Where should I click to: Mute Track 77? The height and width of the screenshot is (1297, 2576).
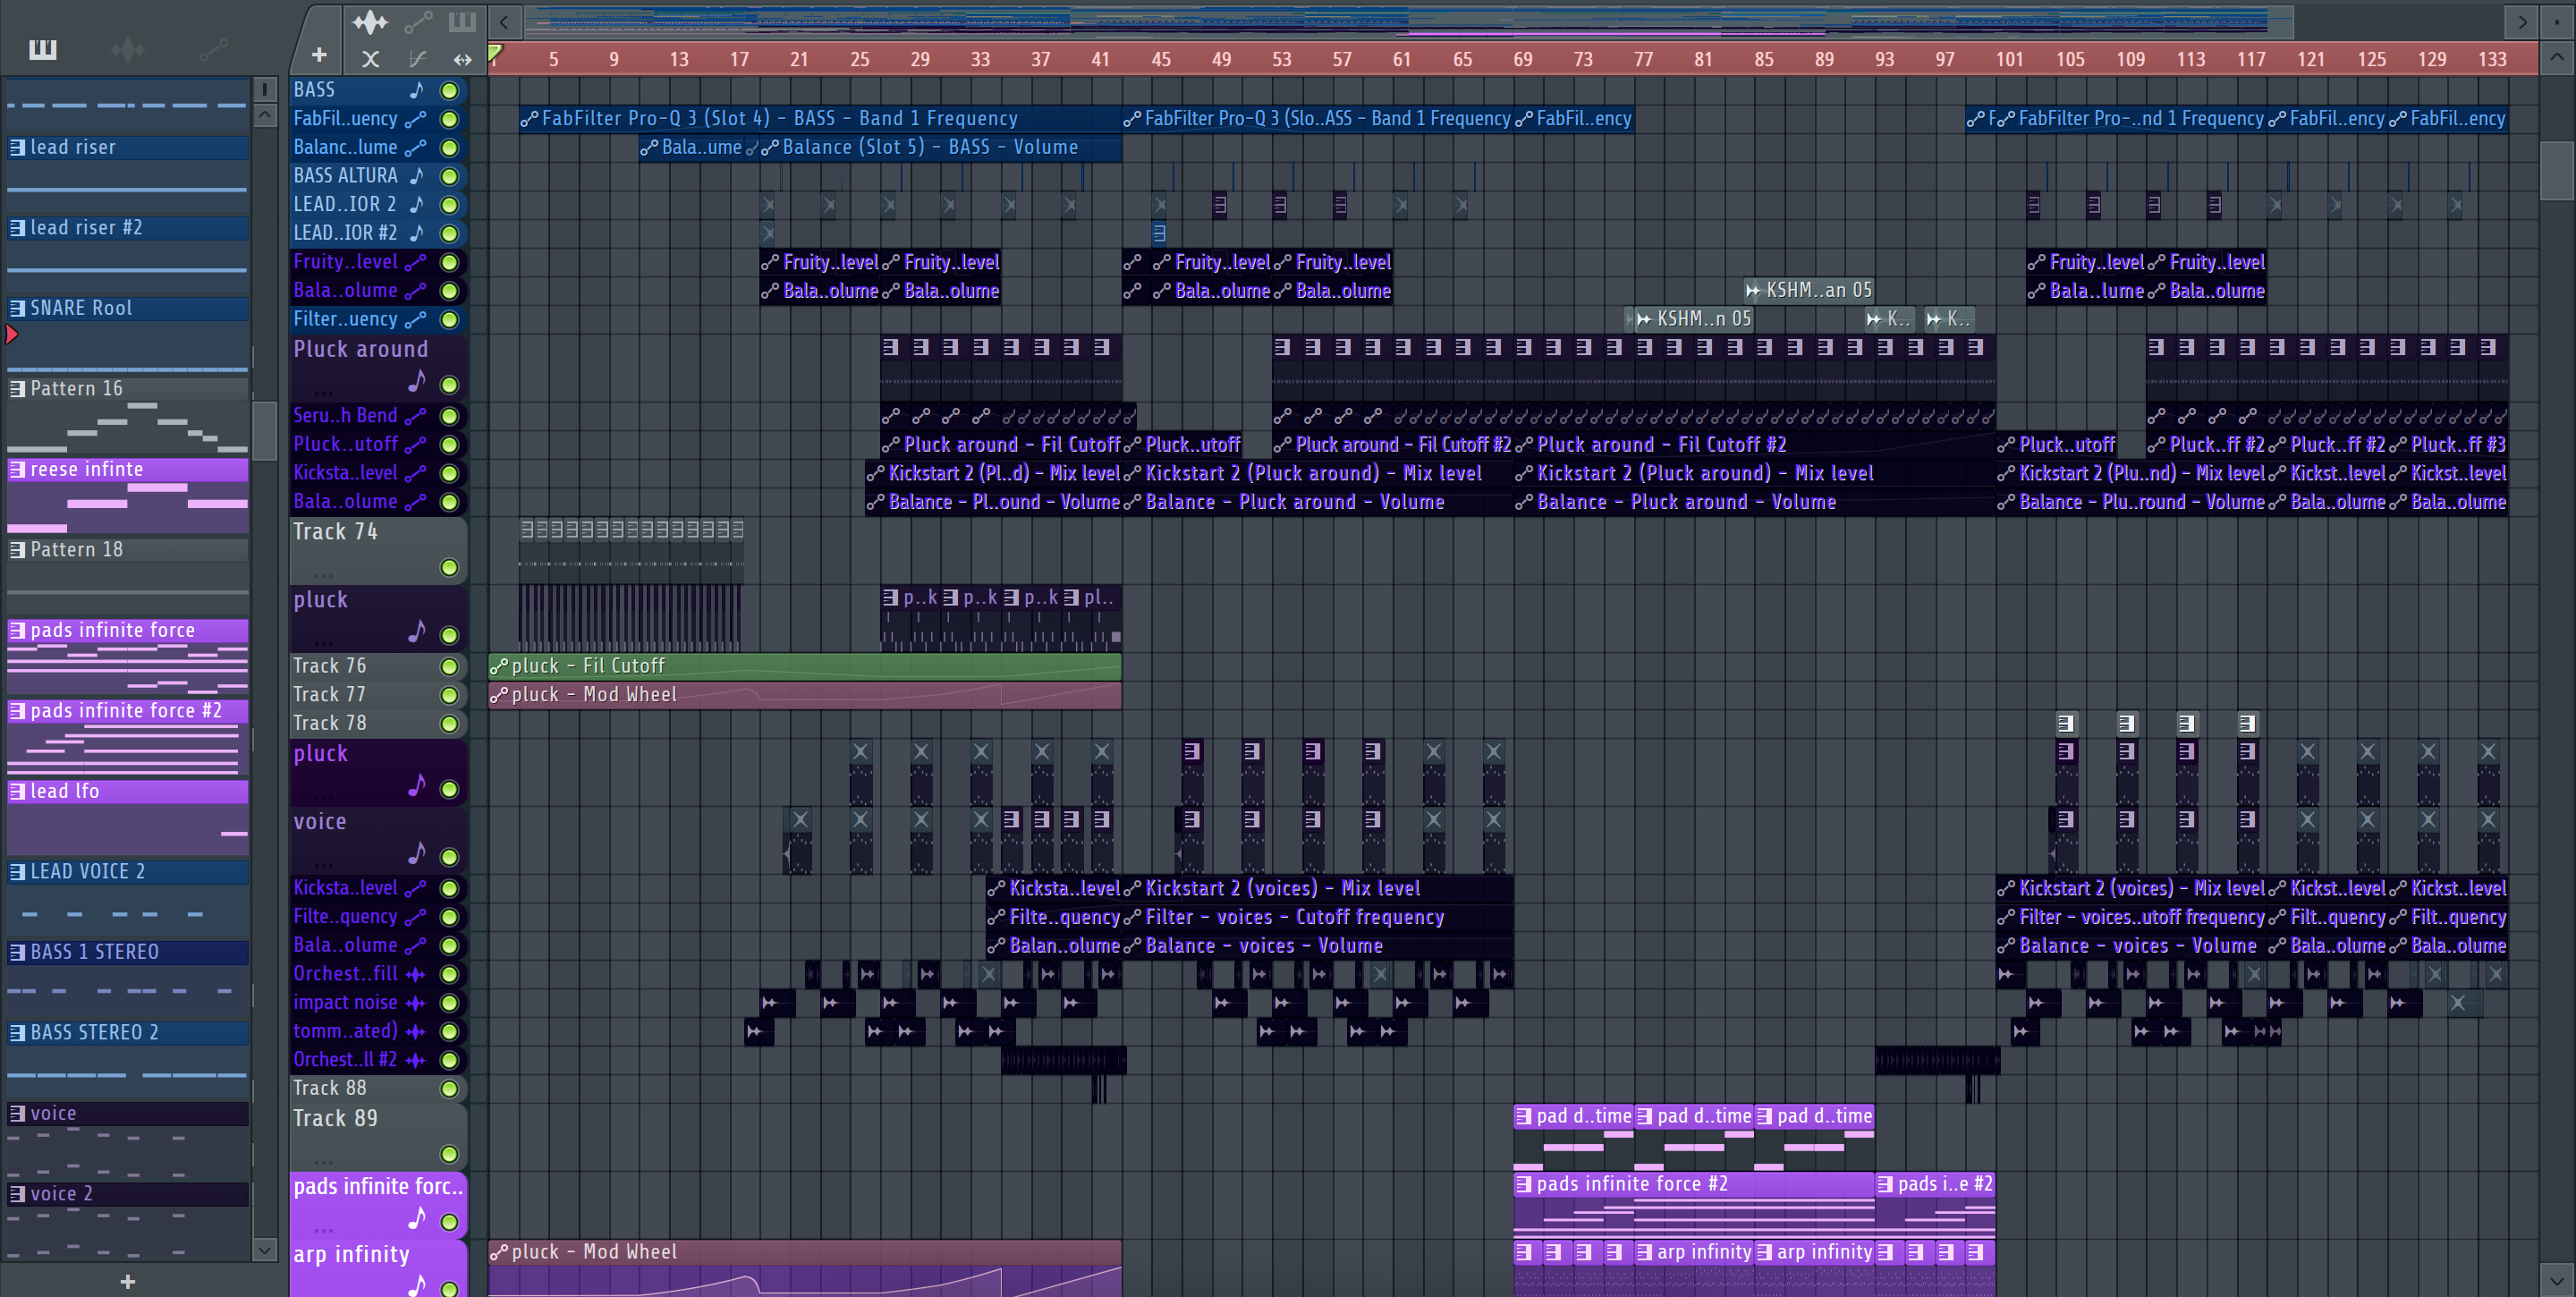click(450, 695)
